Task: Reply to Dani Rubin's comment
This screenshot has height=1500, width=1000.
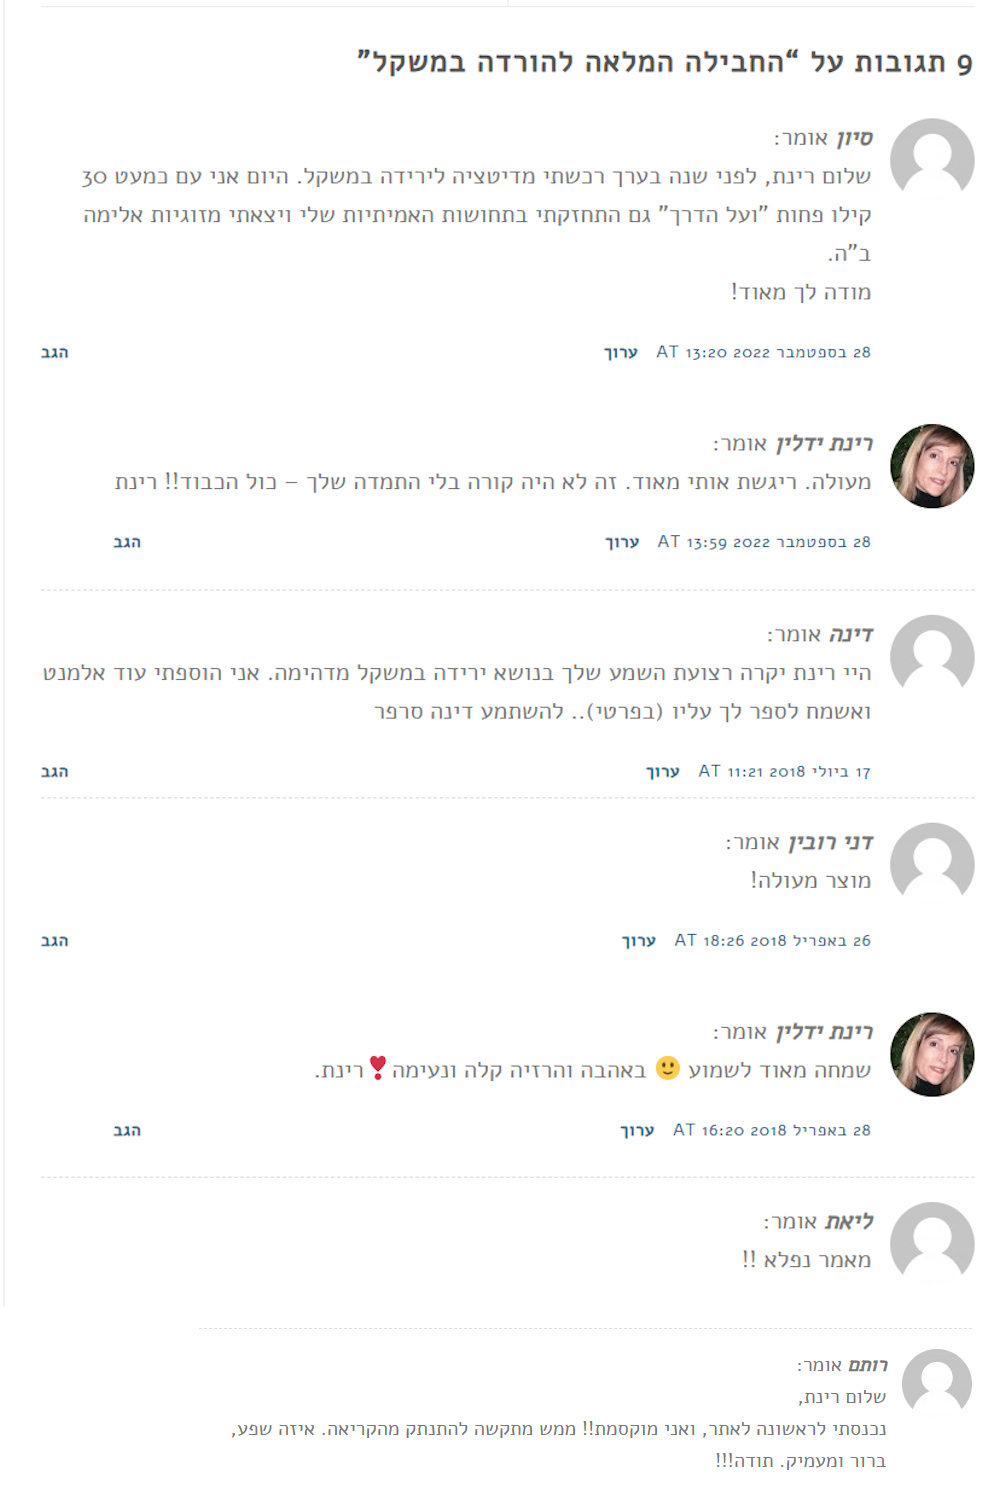Action: pyautogui.click(x=55, y=940)
